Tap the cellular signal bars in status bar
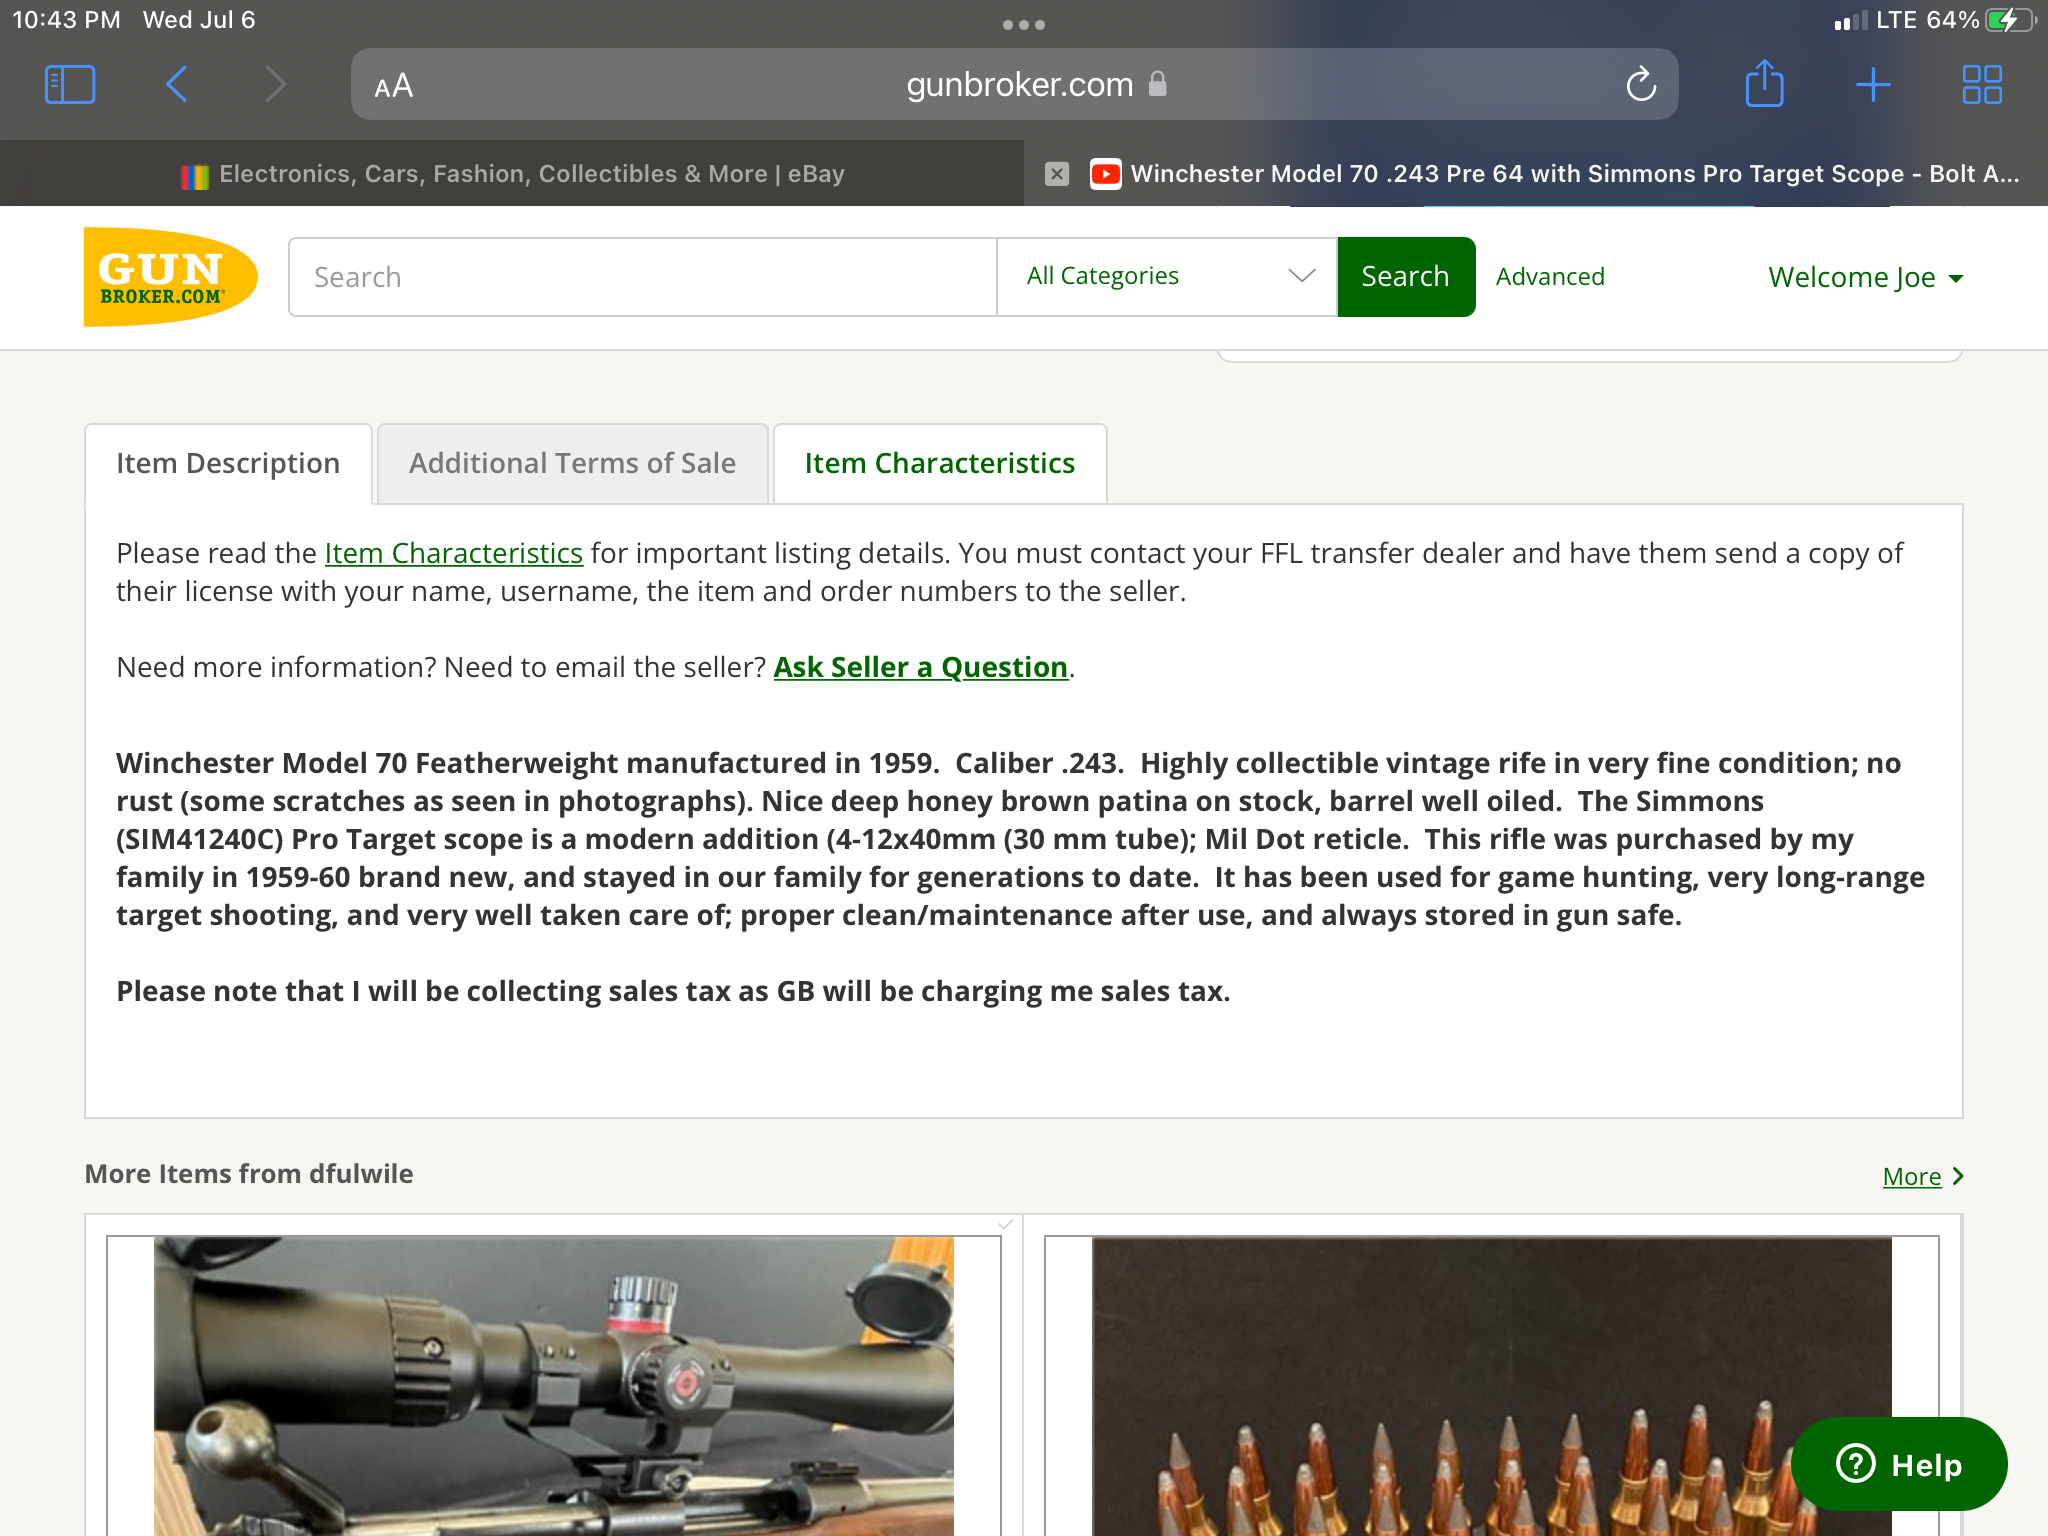Viewport: 2048px width, 1536px height. [1850, 20]
